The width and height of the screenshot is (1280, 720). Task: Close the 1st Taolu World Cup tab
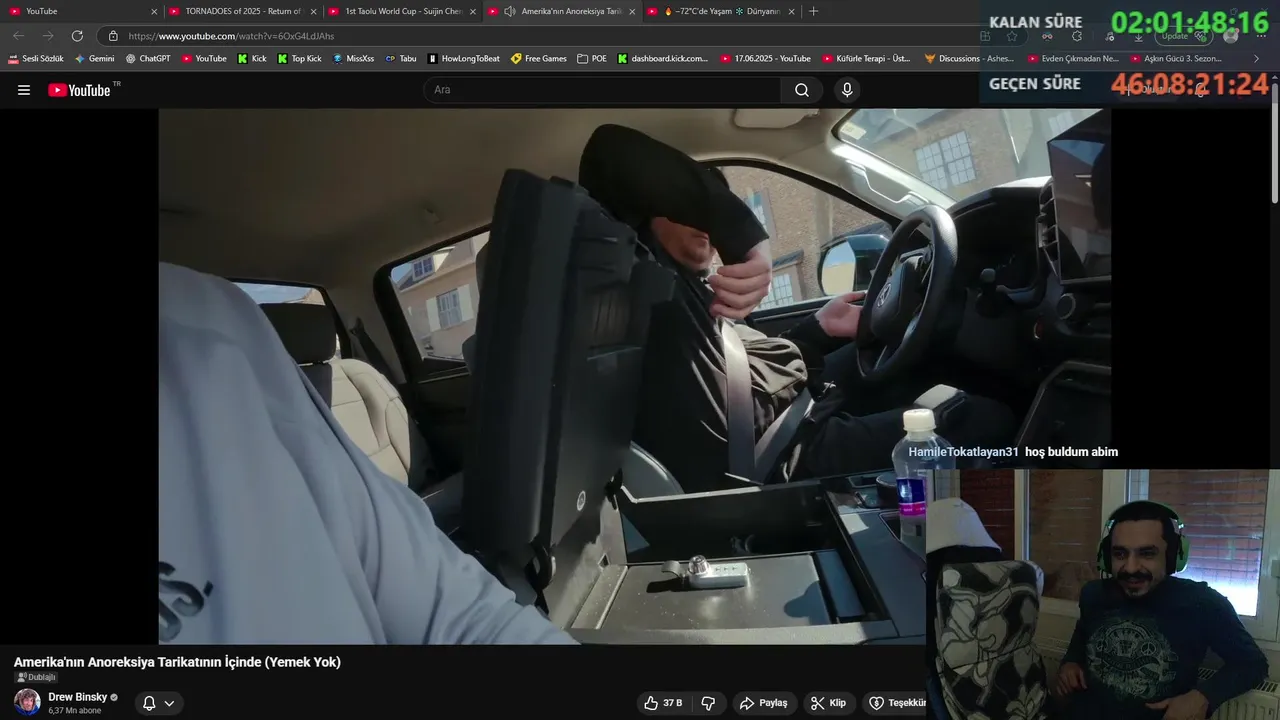[x=472, y=11]
